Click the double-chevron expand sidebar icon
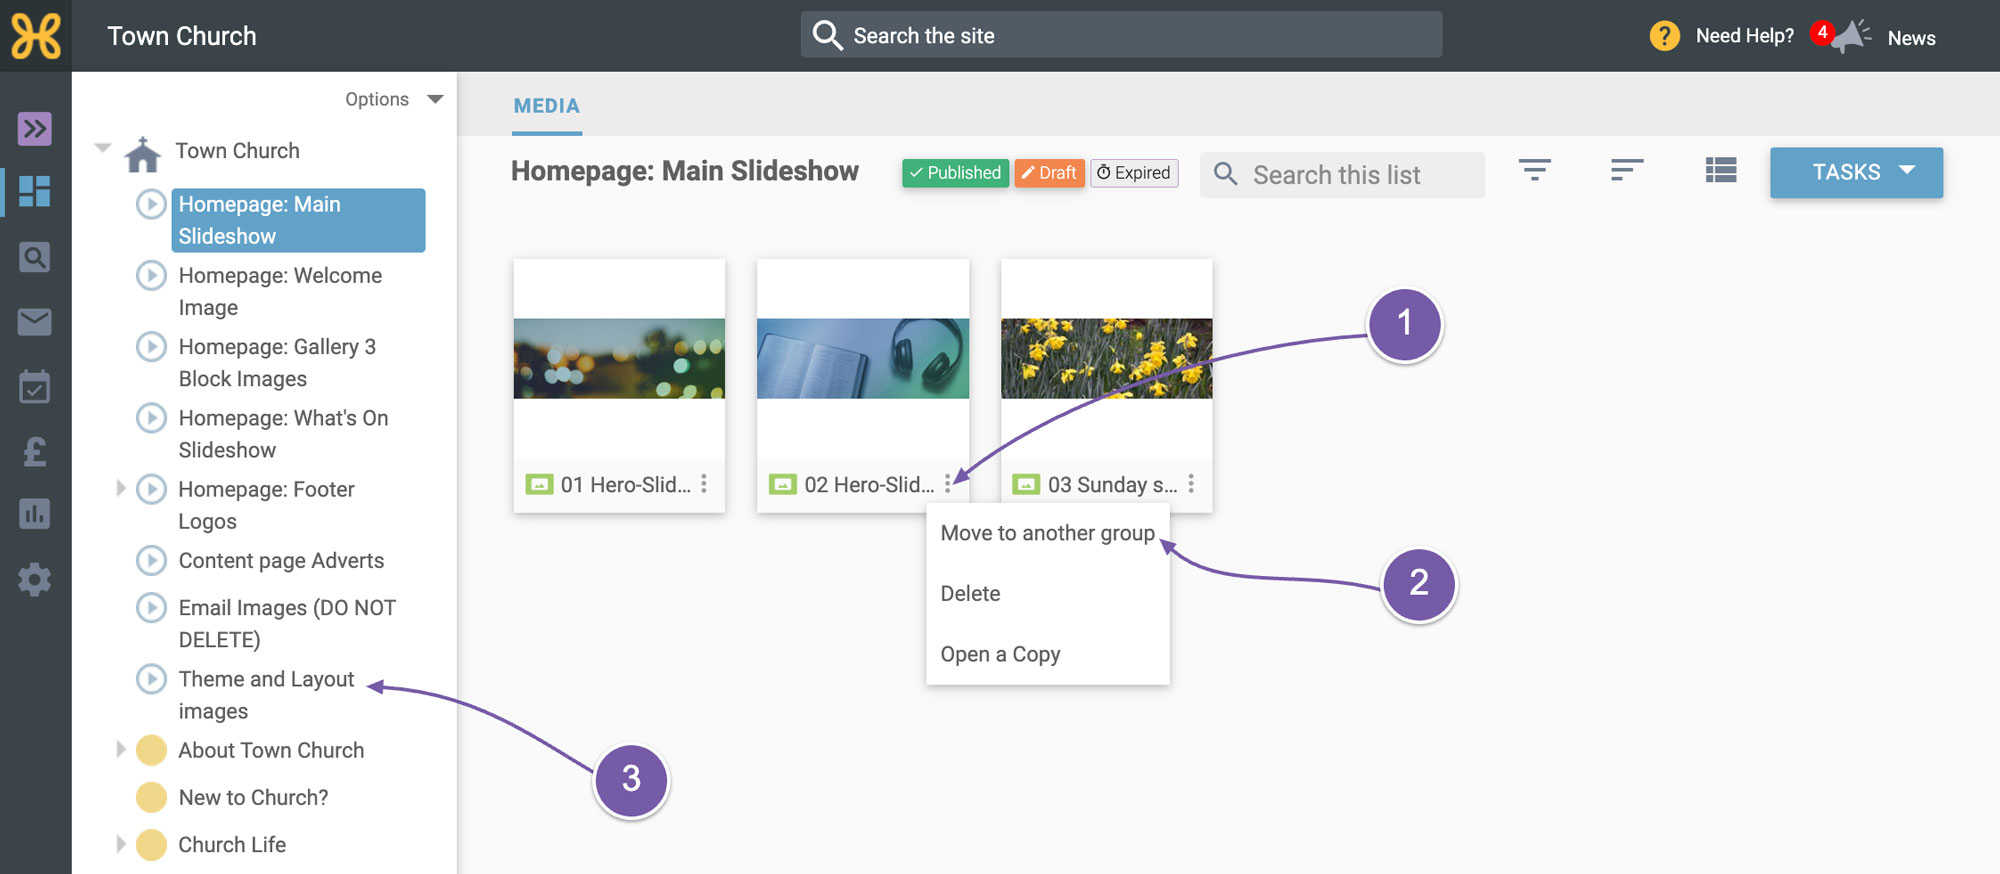Screen dimensions: 2000x874 pos(34,128)
